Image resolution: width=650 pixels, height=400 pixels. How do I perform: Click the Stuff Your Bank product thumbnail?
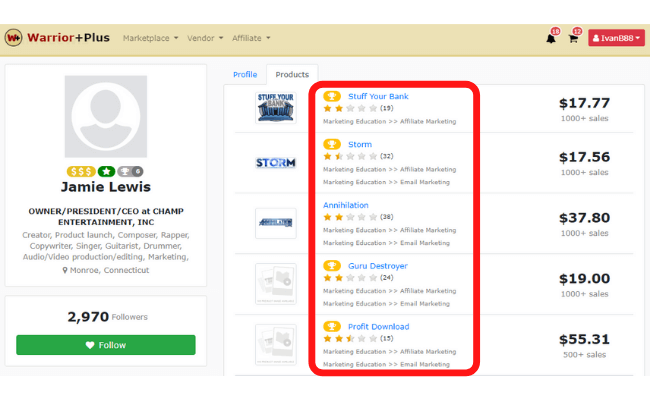pos(276,108)
